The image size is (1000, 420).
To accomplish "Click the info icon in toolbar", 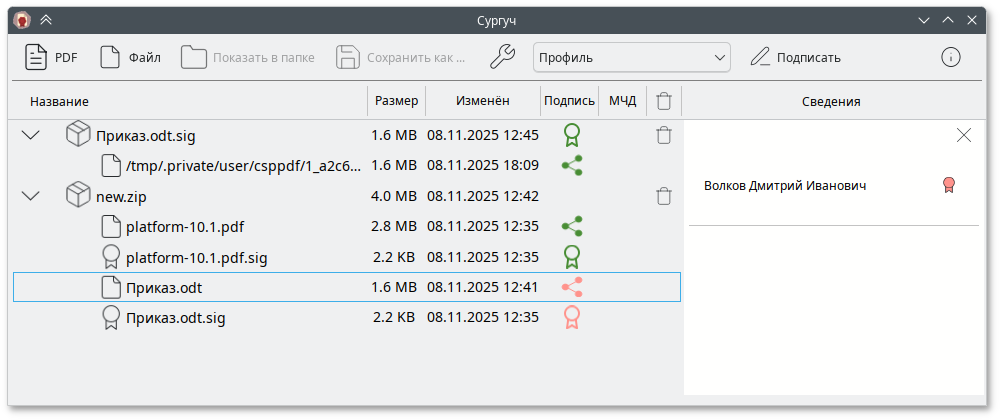I will [x=950, y=57].
